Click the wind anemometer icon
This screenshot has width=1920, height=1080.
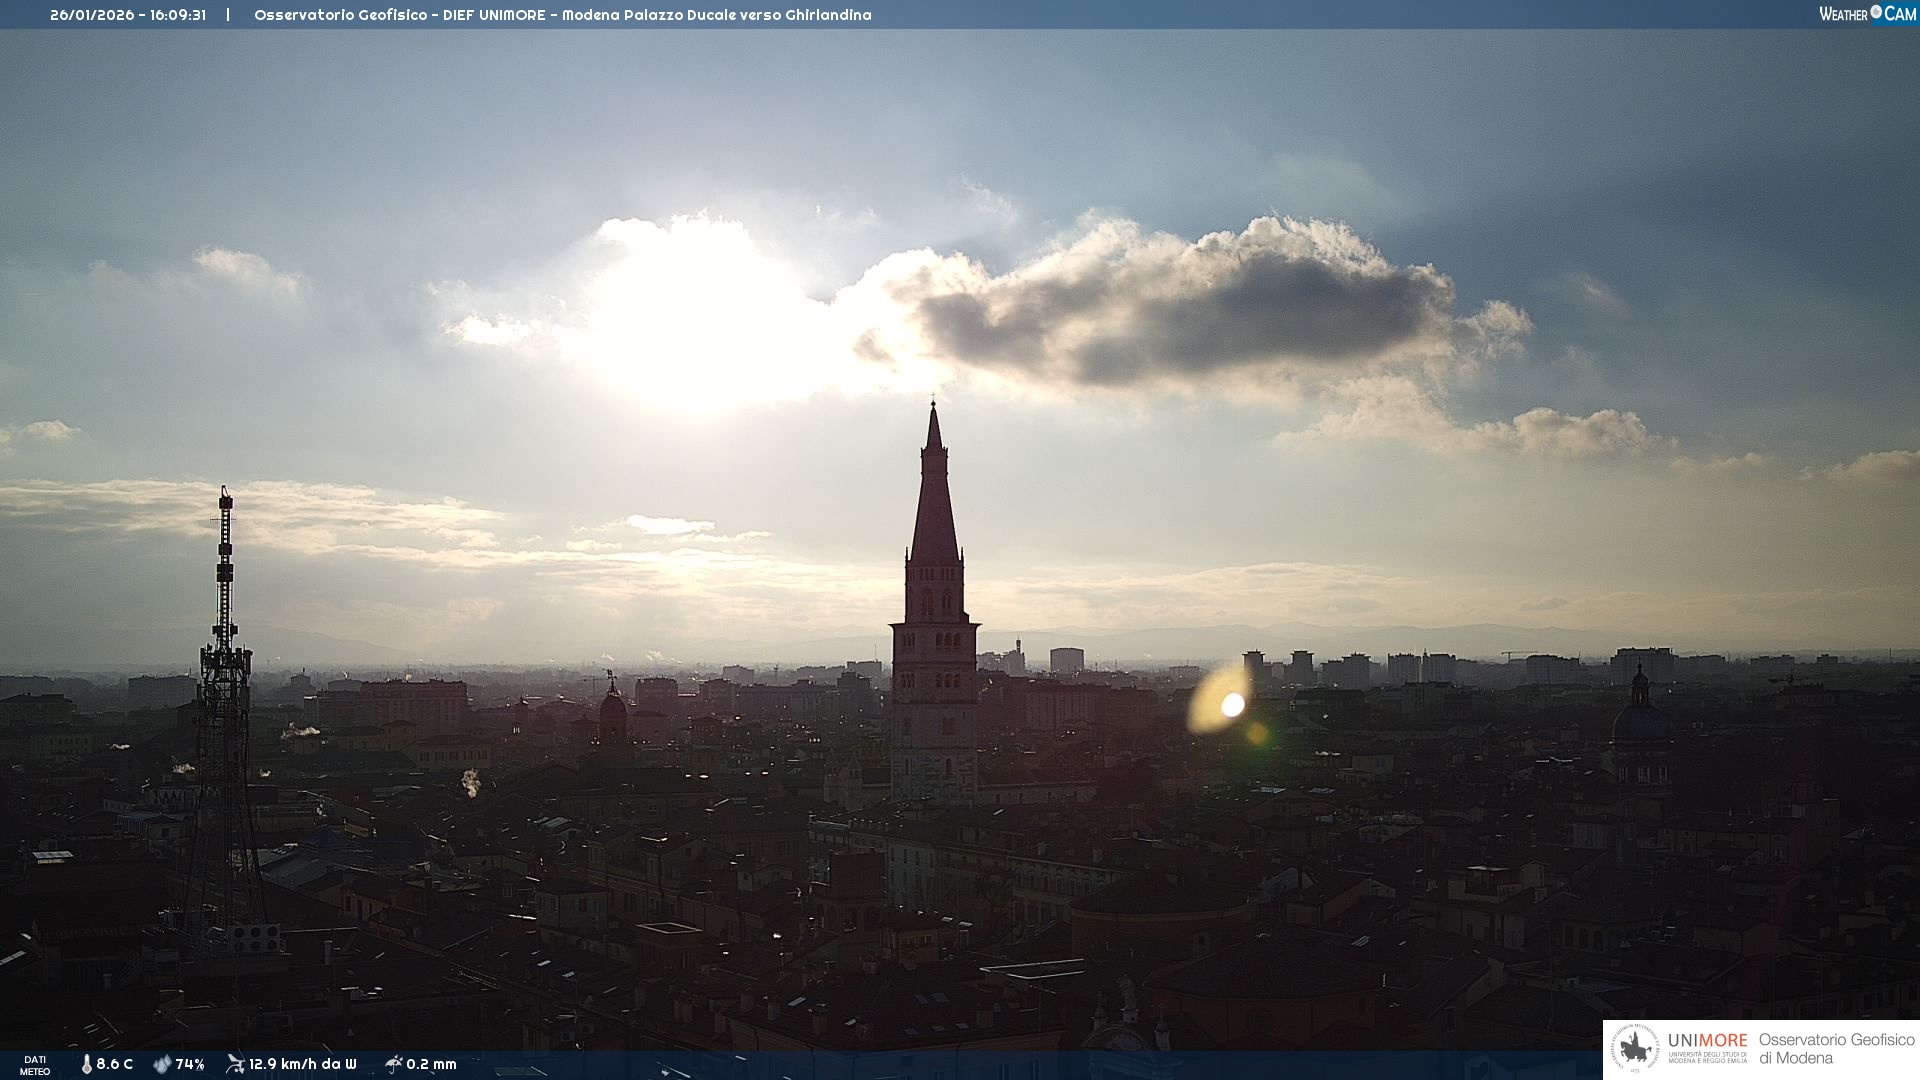click(x=235, y=1064)
